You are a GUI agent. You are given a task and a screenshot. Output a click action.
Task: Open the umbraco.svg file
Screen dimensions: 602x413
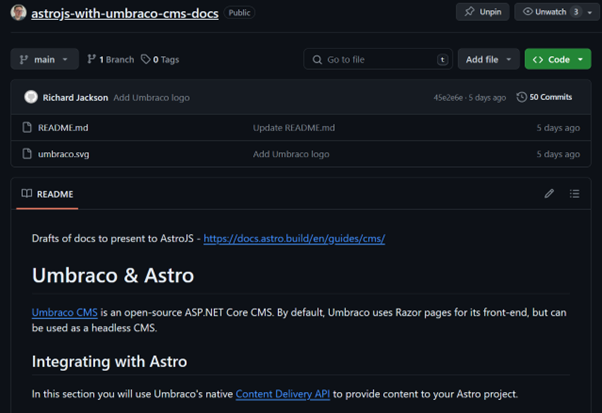point(63,154)
